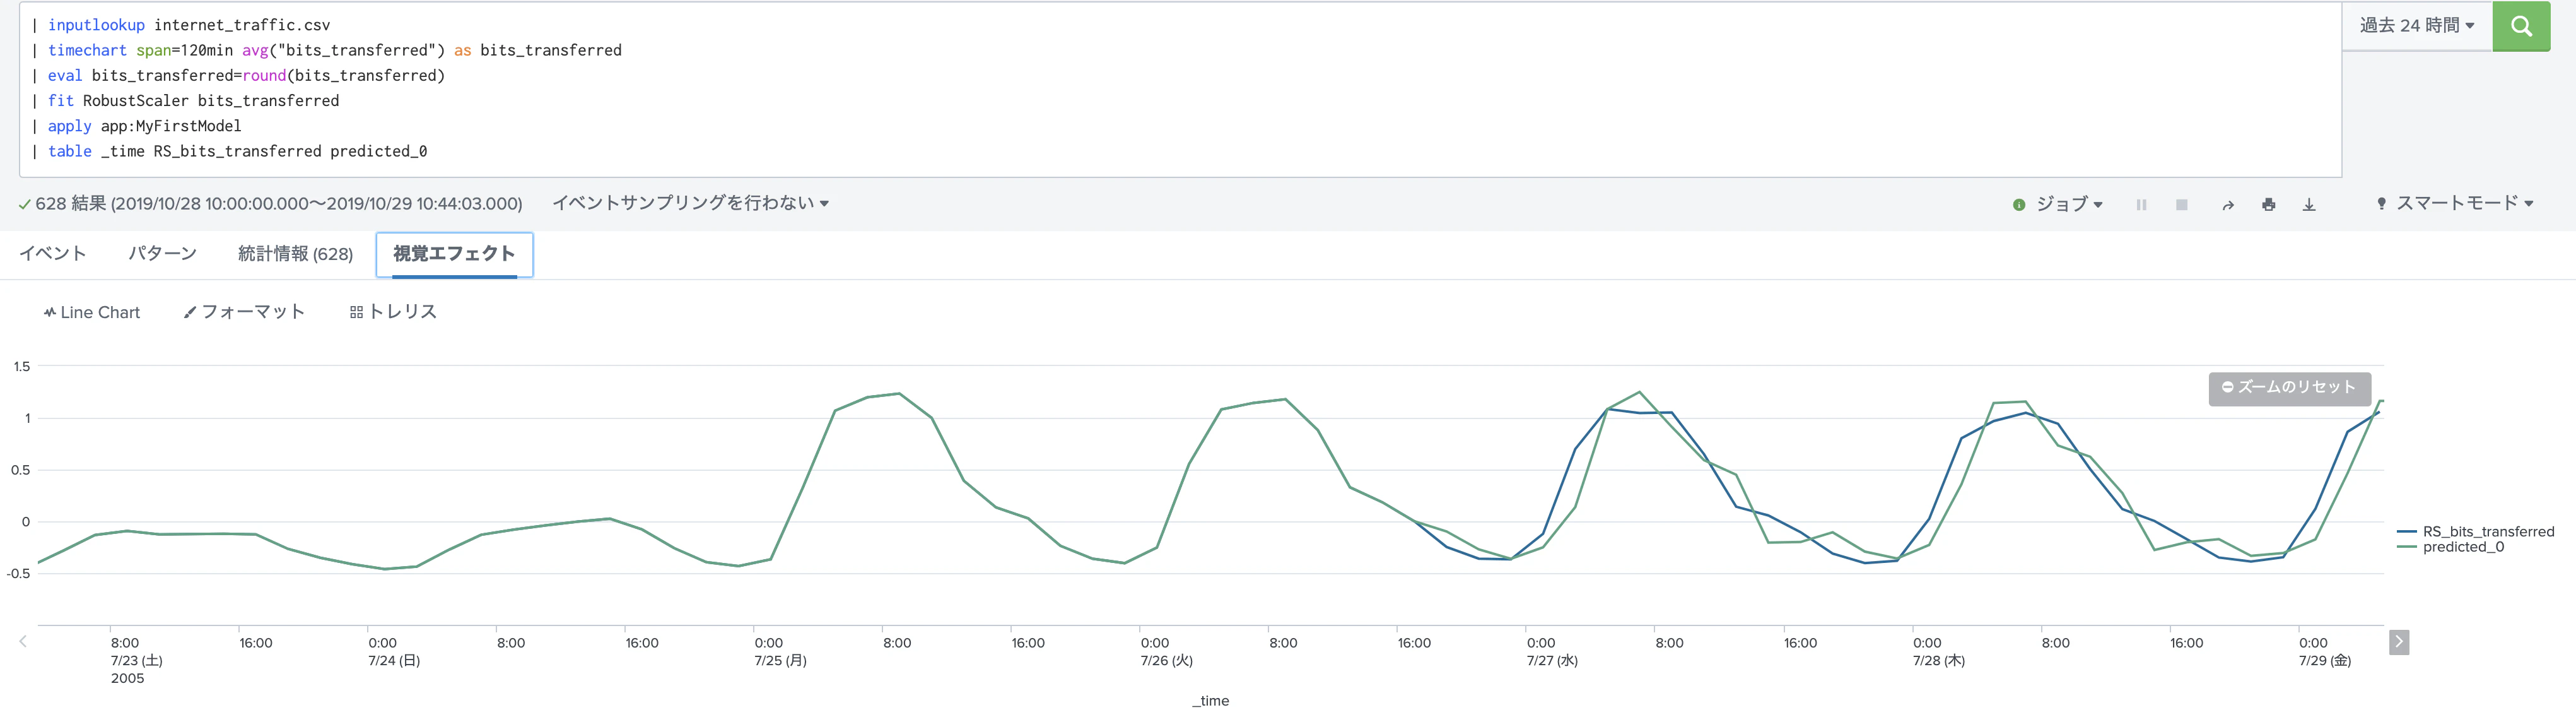
Task: Click the timechart command in the query
Action: pos(87,50)
